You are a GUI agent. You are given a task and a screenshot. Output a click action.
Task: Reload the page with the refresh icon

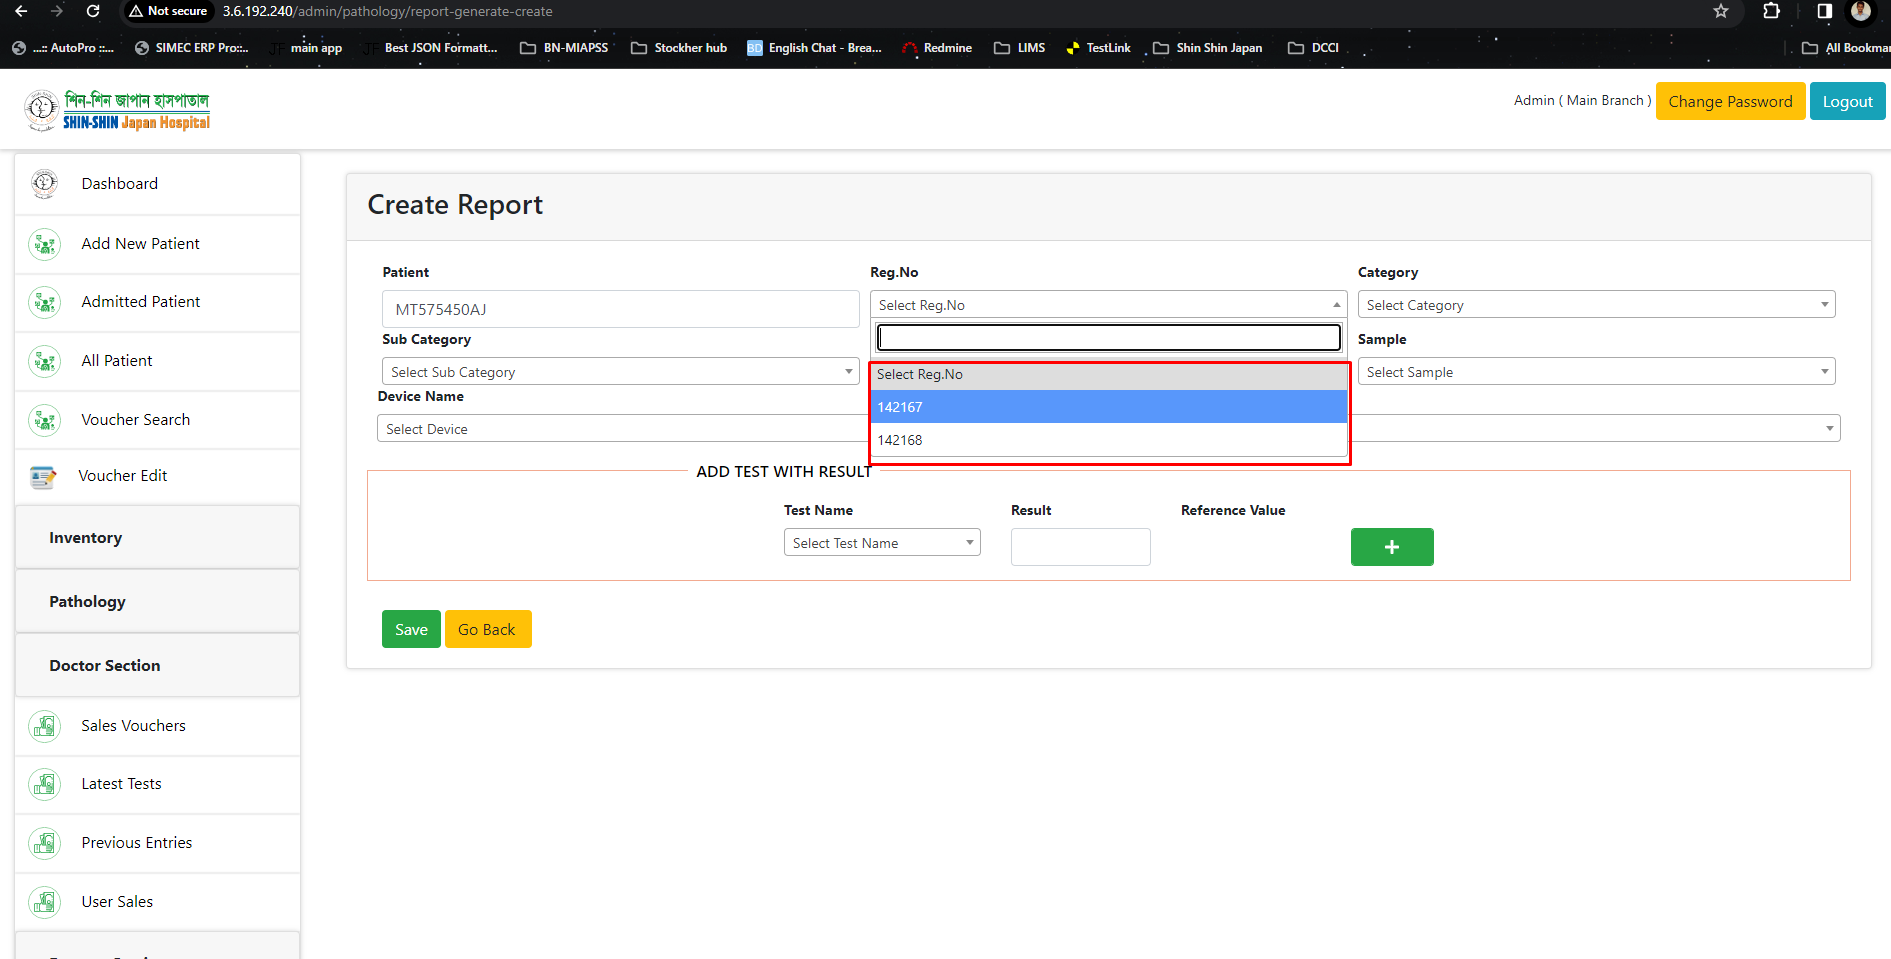pyautogui.click(x=93, y=11)
